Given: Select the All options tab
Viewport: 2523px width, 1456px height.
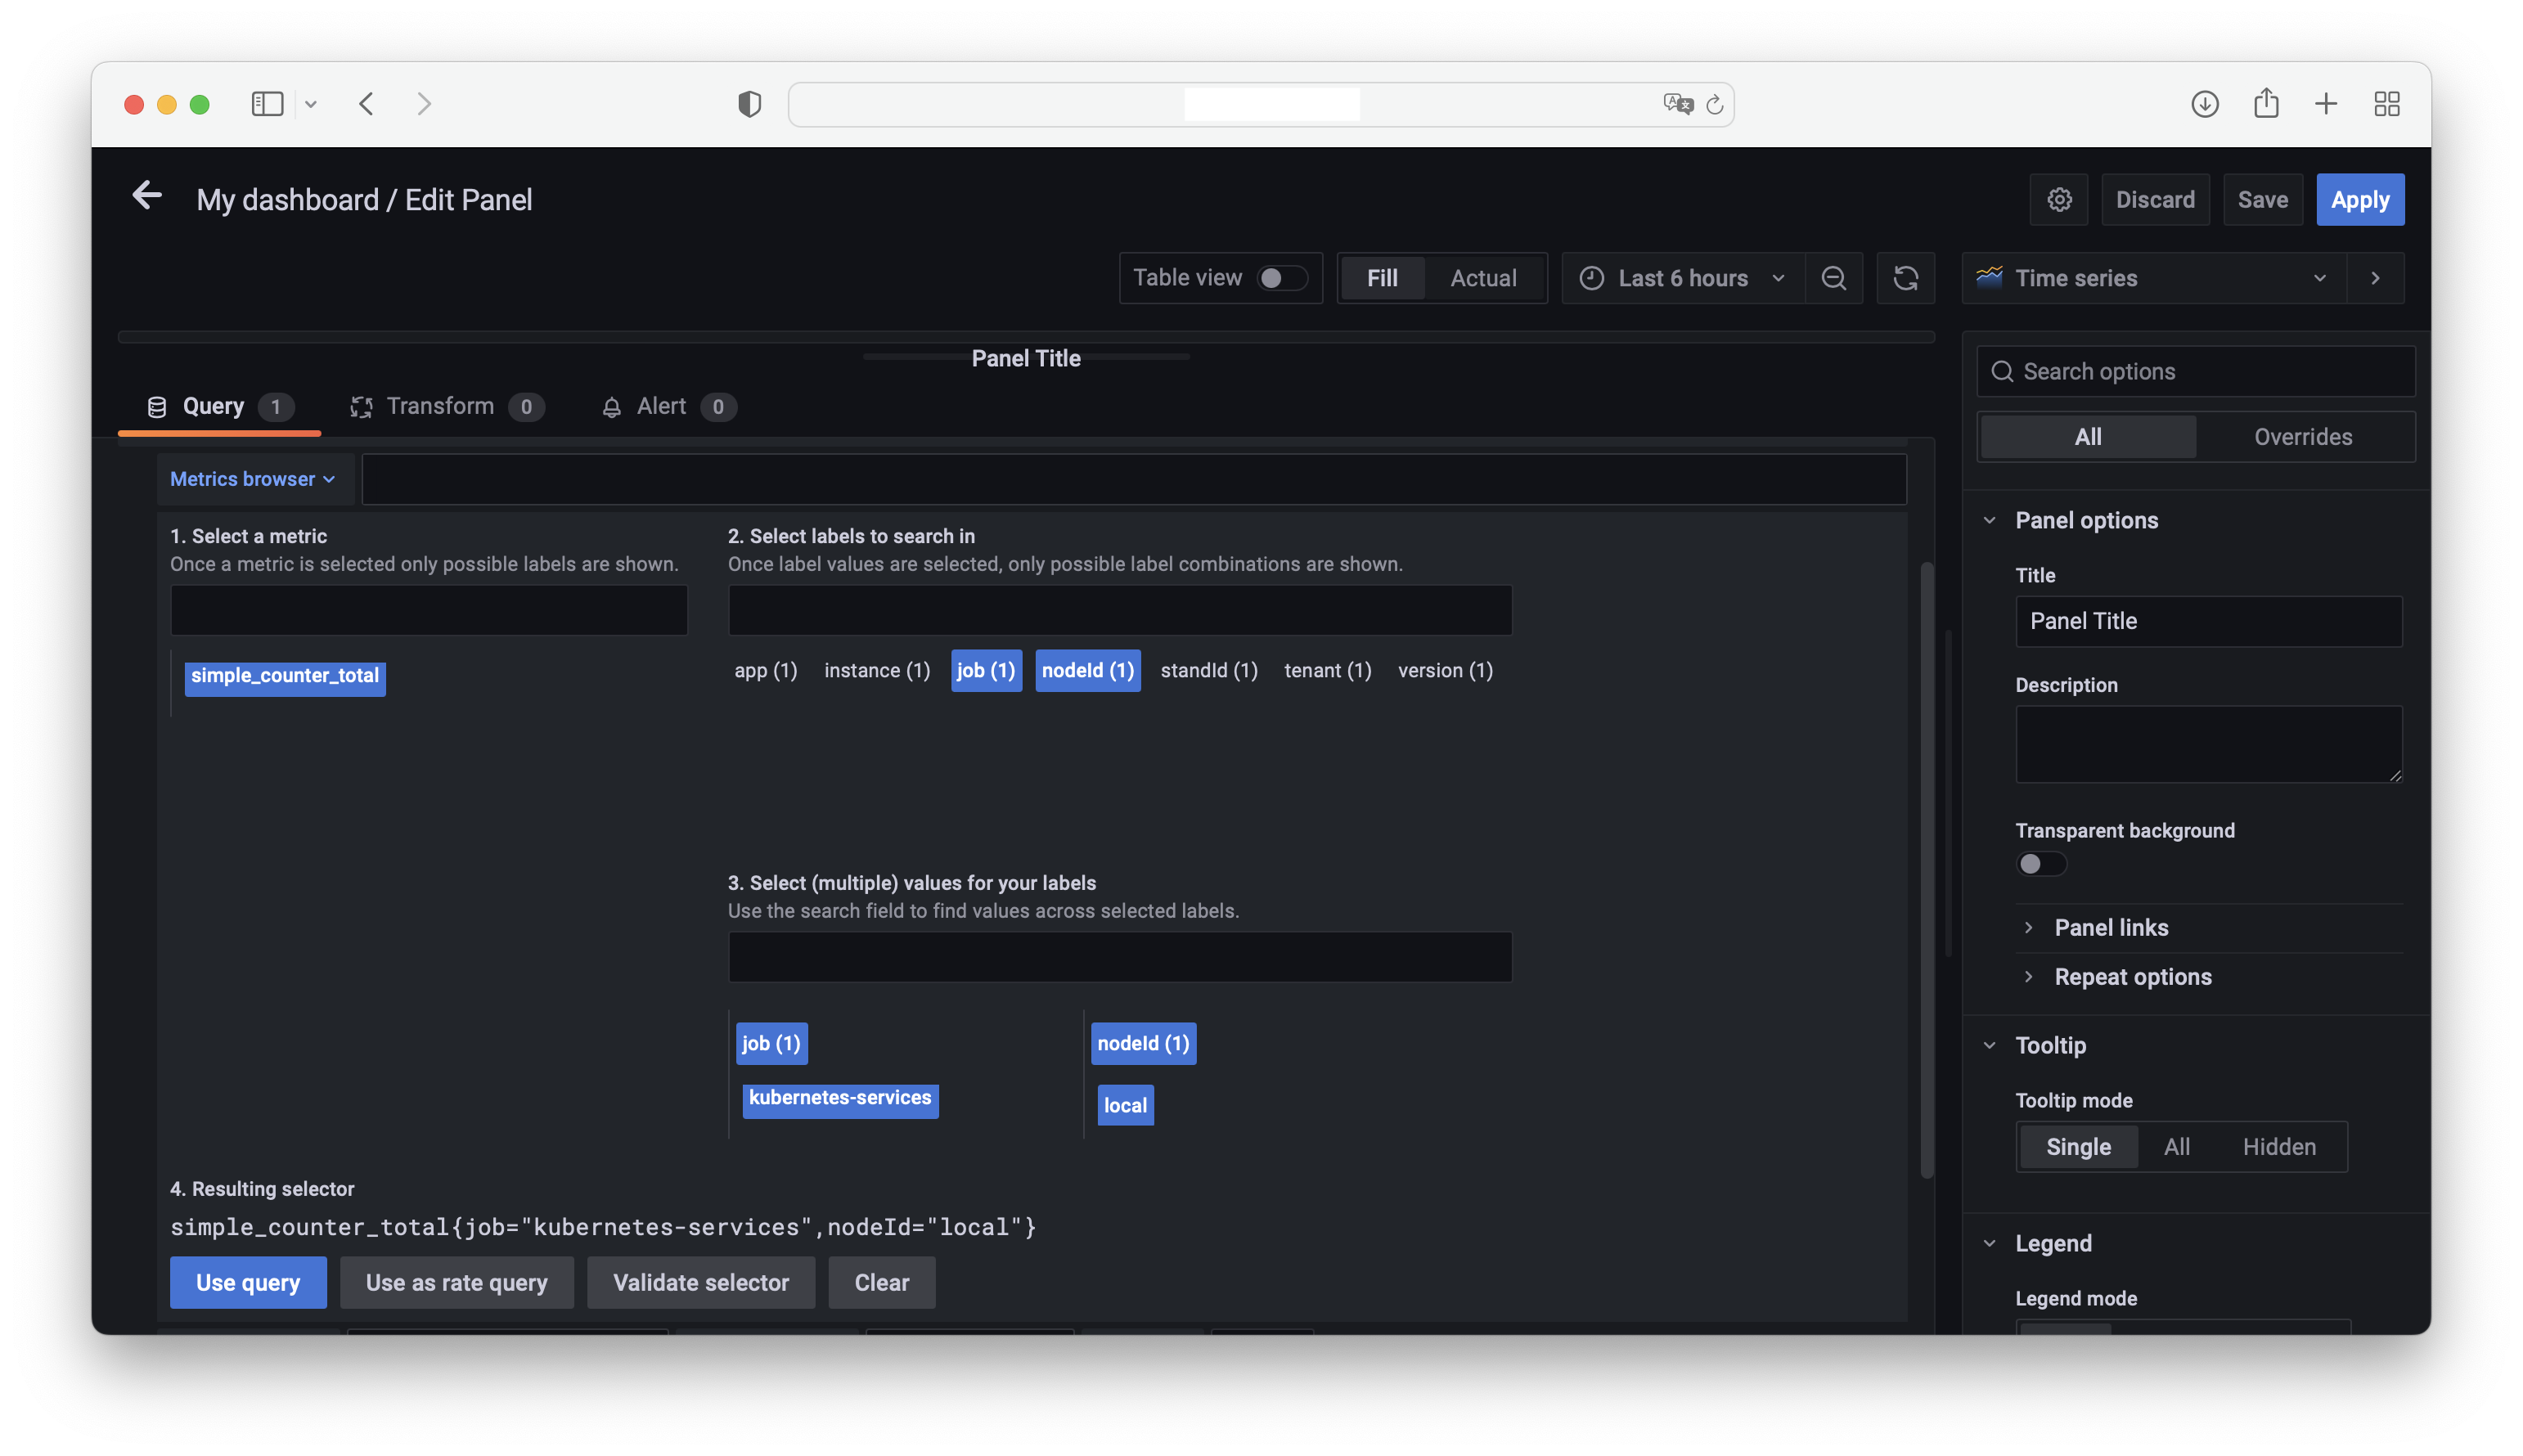Looking at the screenshot, I should pos(2088,437).
